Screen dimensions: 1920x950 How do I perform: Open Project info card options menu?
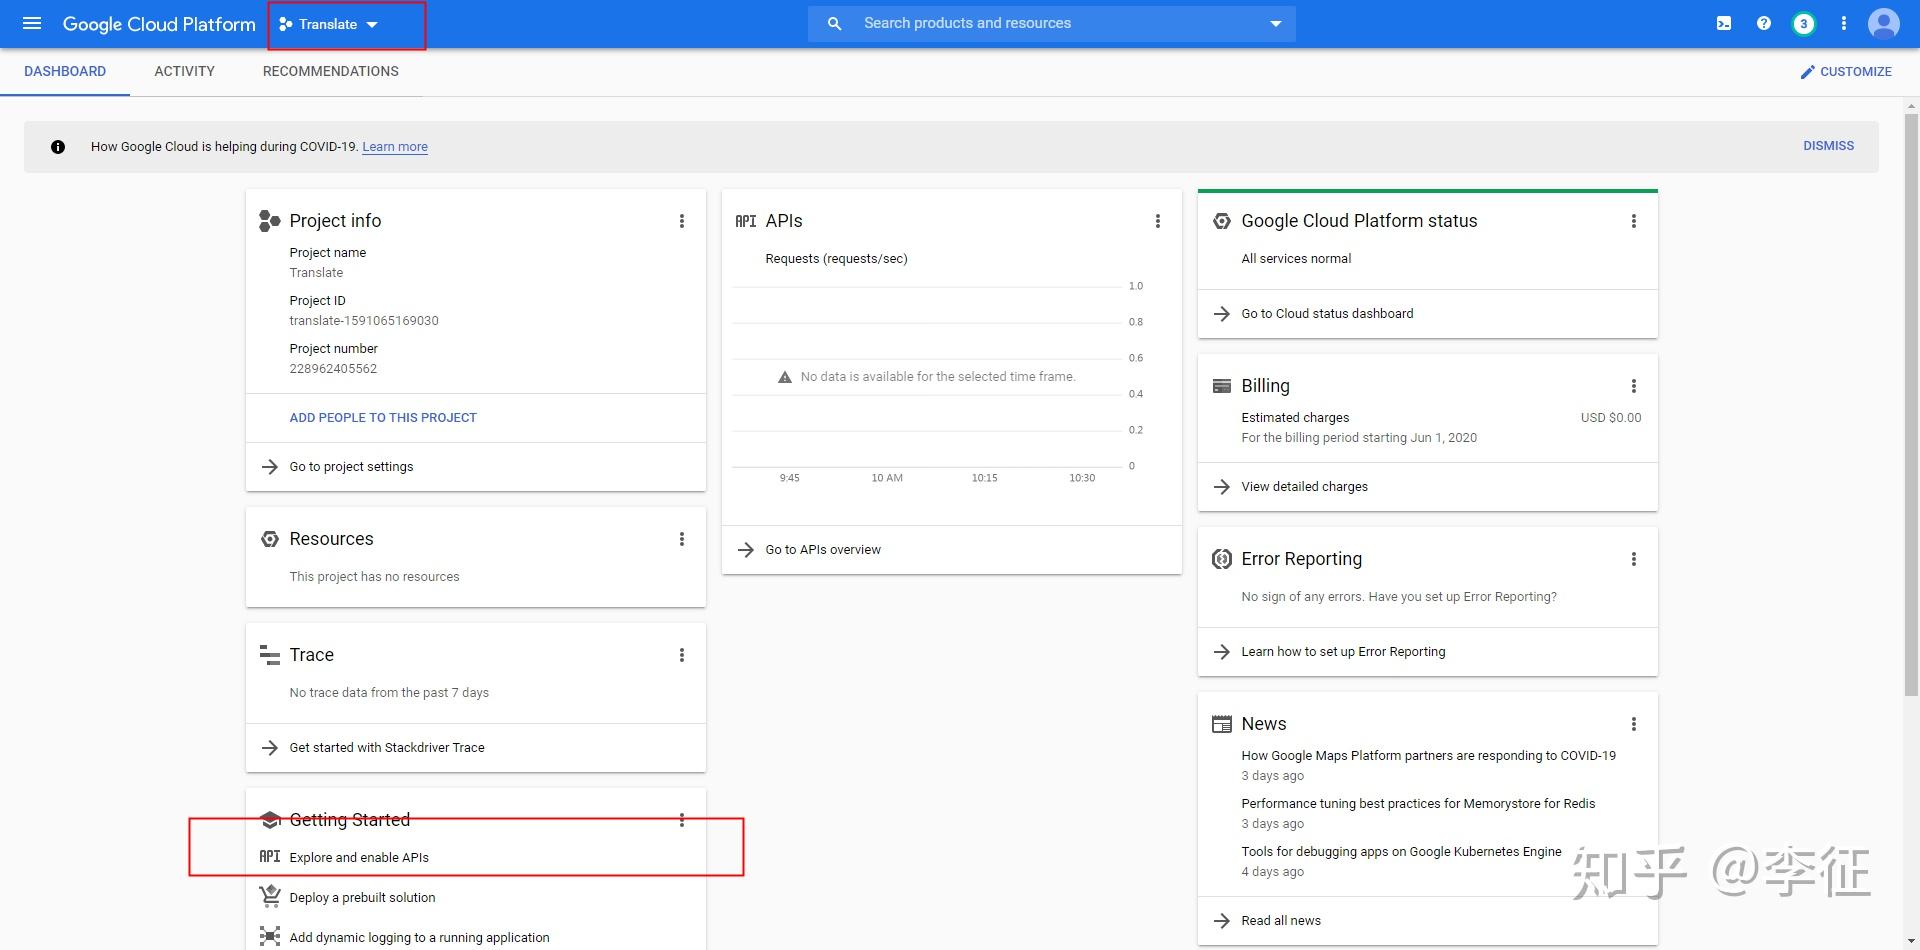point(682,221)
